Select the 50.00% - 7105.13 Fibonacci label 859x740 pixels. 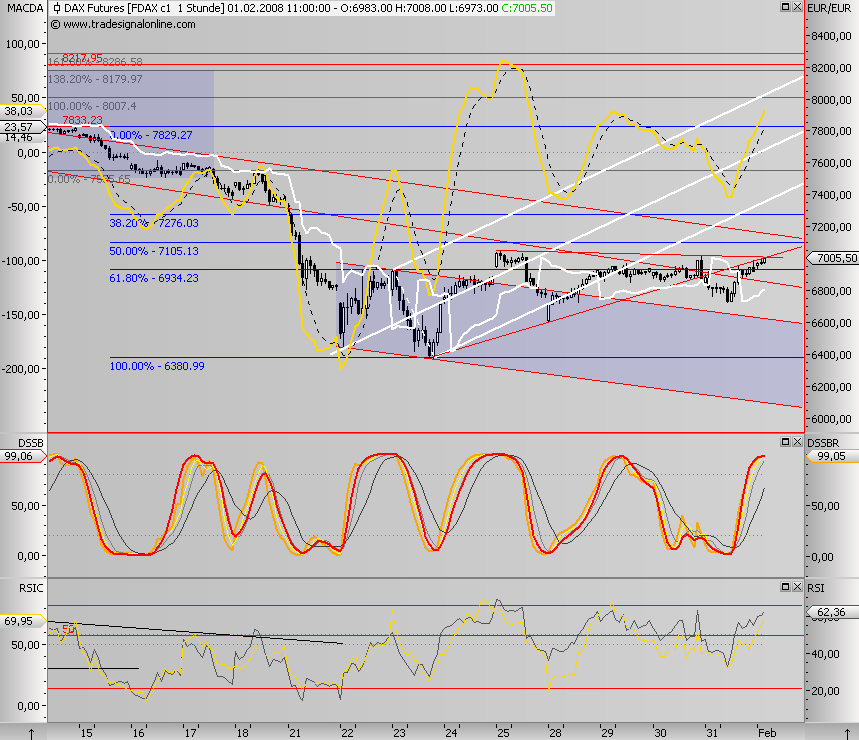point(154,251)
